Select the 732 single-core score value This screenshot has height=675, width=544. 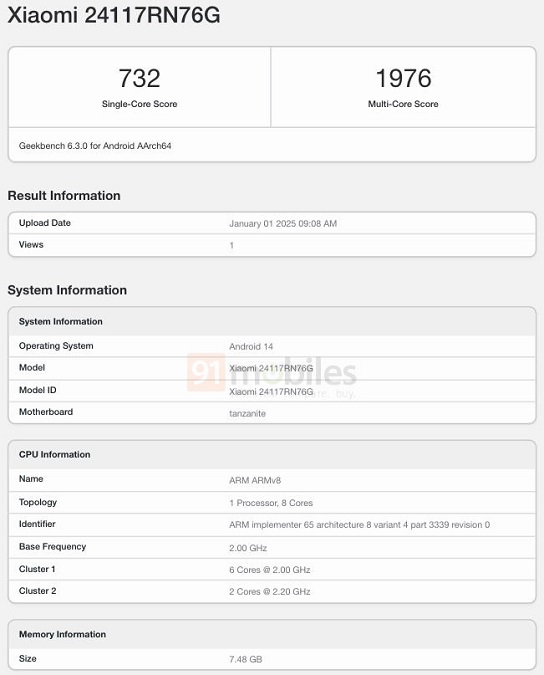tap(139, 78)
